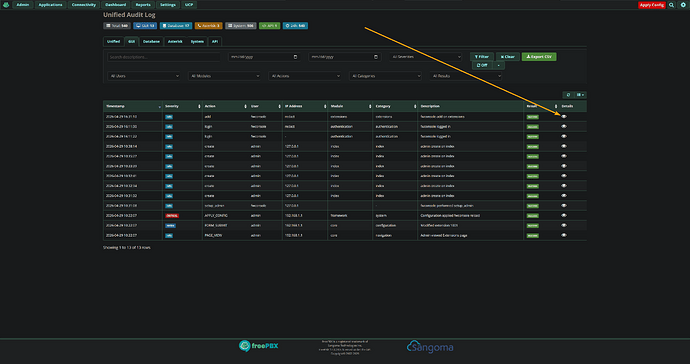Sort table by Result column
The width and height of the screenshot is (690, 364).
pyautogui.click(x=541, y=106)
